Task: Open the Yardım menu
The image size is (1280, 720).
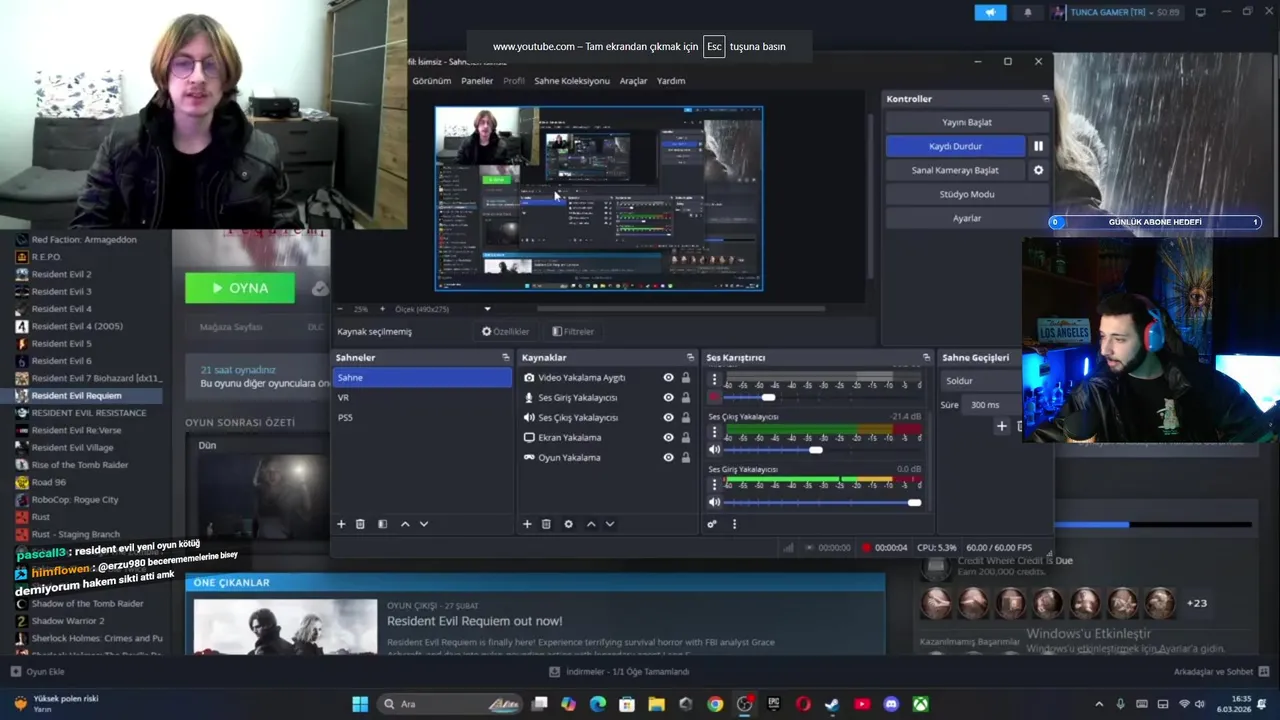Action: 671,81
